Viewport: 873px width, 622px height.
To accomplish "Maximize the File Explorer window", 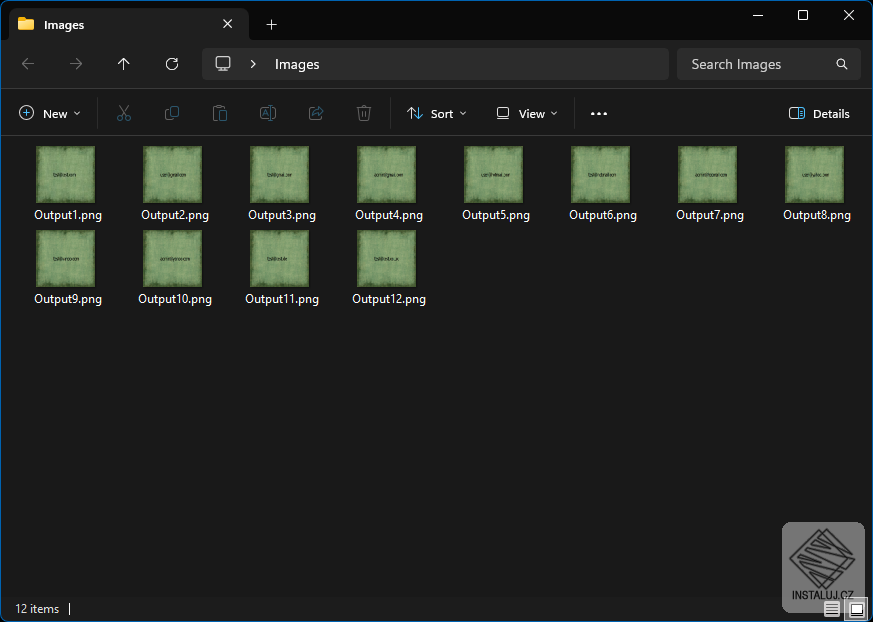I will 803,16.
